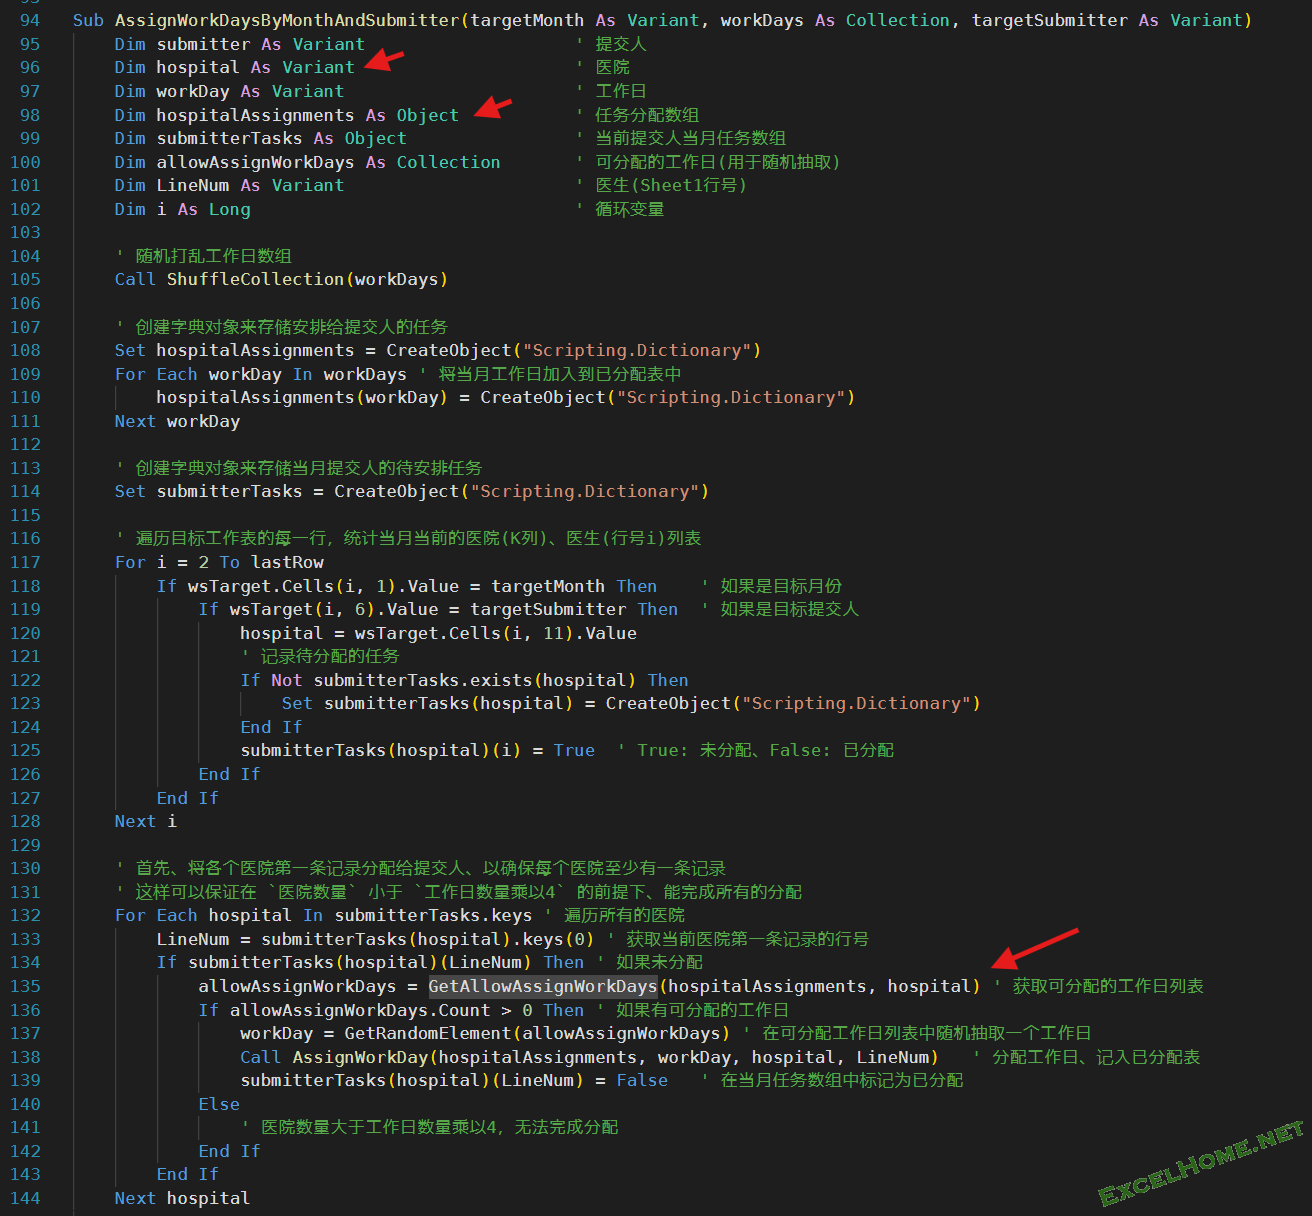Click workDays As Collection parameter on line 94
Image resolution: width=1312 pixels, height=1216 pixels.
[835, 20]
